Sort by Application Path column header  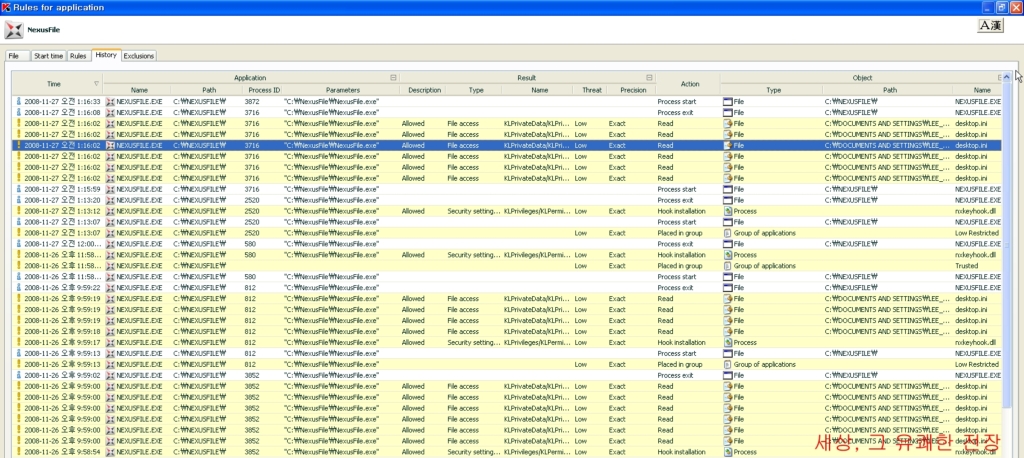(x=209, y=90)
